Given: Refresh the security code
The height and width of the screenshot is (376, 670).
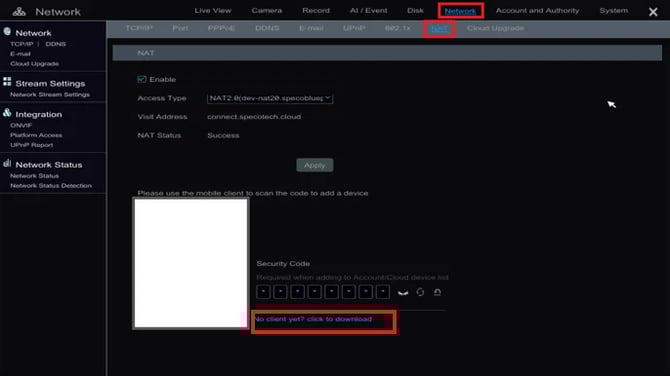Looking at the screenshot, I should 420,292.
